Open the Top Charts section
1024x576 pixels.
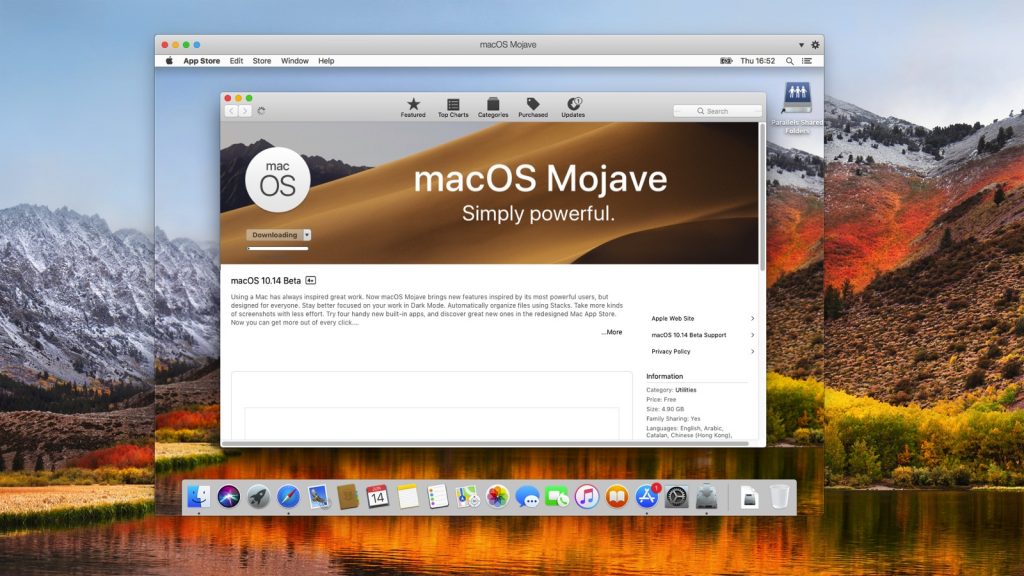point(453,108)
